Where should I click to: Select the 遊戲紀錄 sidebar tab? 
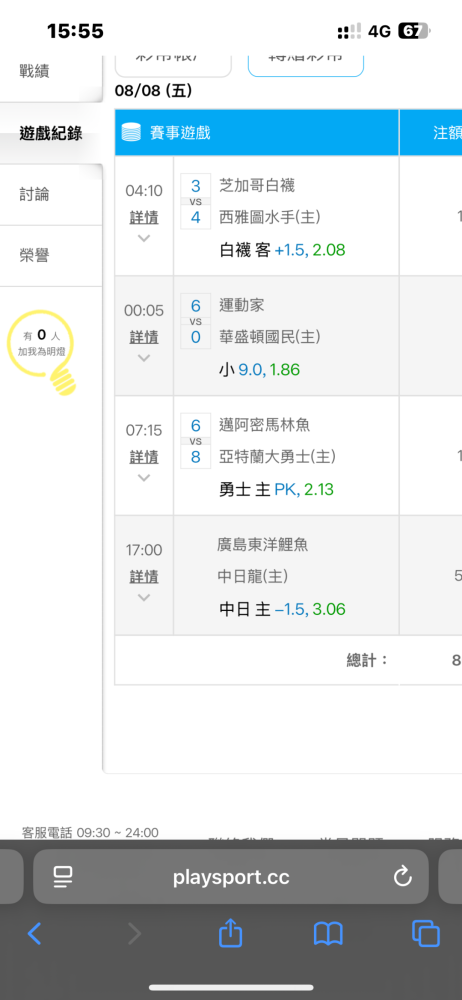point(51,134)
